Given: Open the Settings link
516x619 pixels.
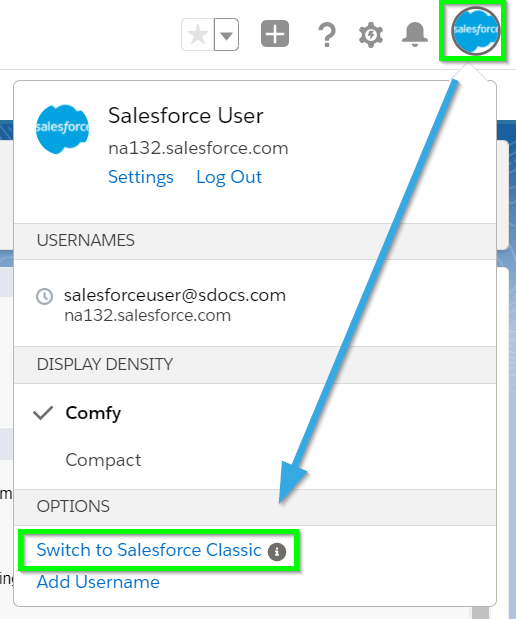Looking at the screenshot, I should point(141,177).
